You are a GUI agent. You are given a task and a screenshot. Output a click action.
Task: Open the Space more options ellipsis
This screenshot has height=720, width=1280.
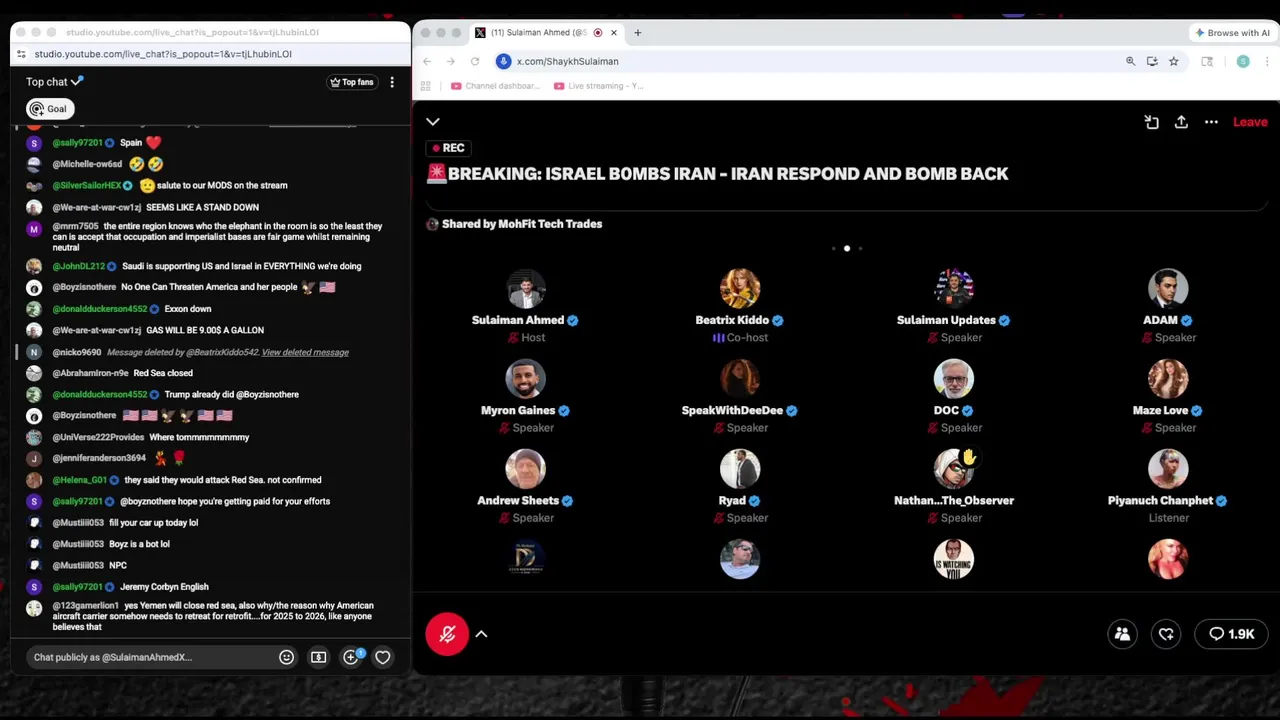(x=1211, y=122)
